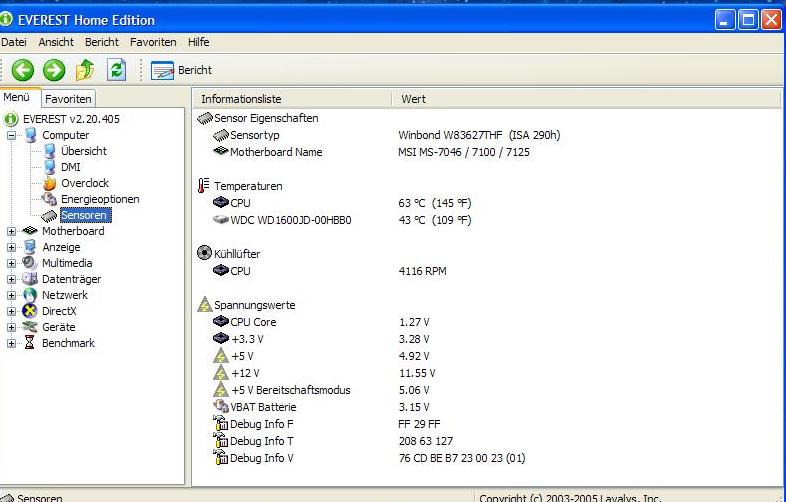Screen dimensions: 786x502
Task: Click the Geräte devices icon
Action: (x=30, y=327)
